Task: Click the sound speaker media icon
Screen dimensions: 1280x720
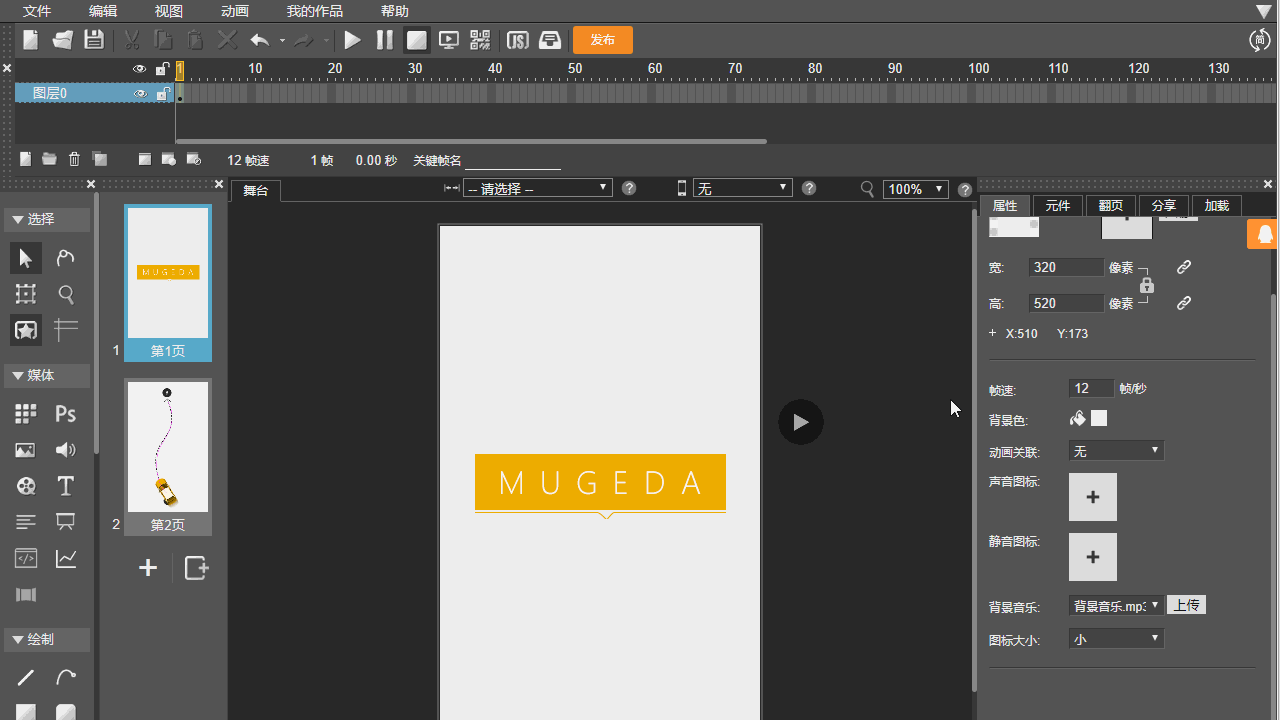Action: click(66, 450)
